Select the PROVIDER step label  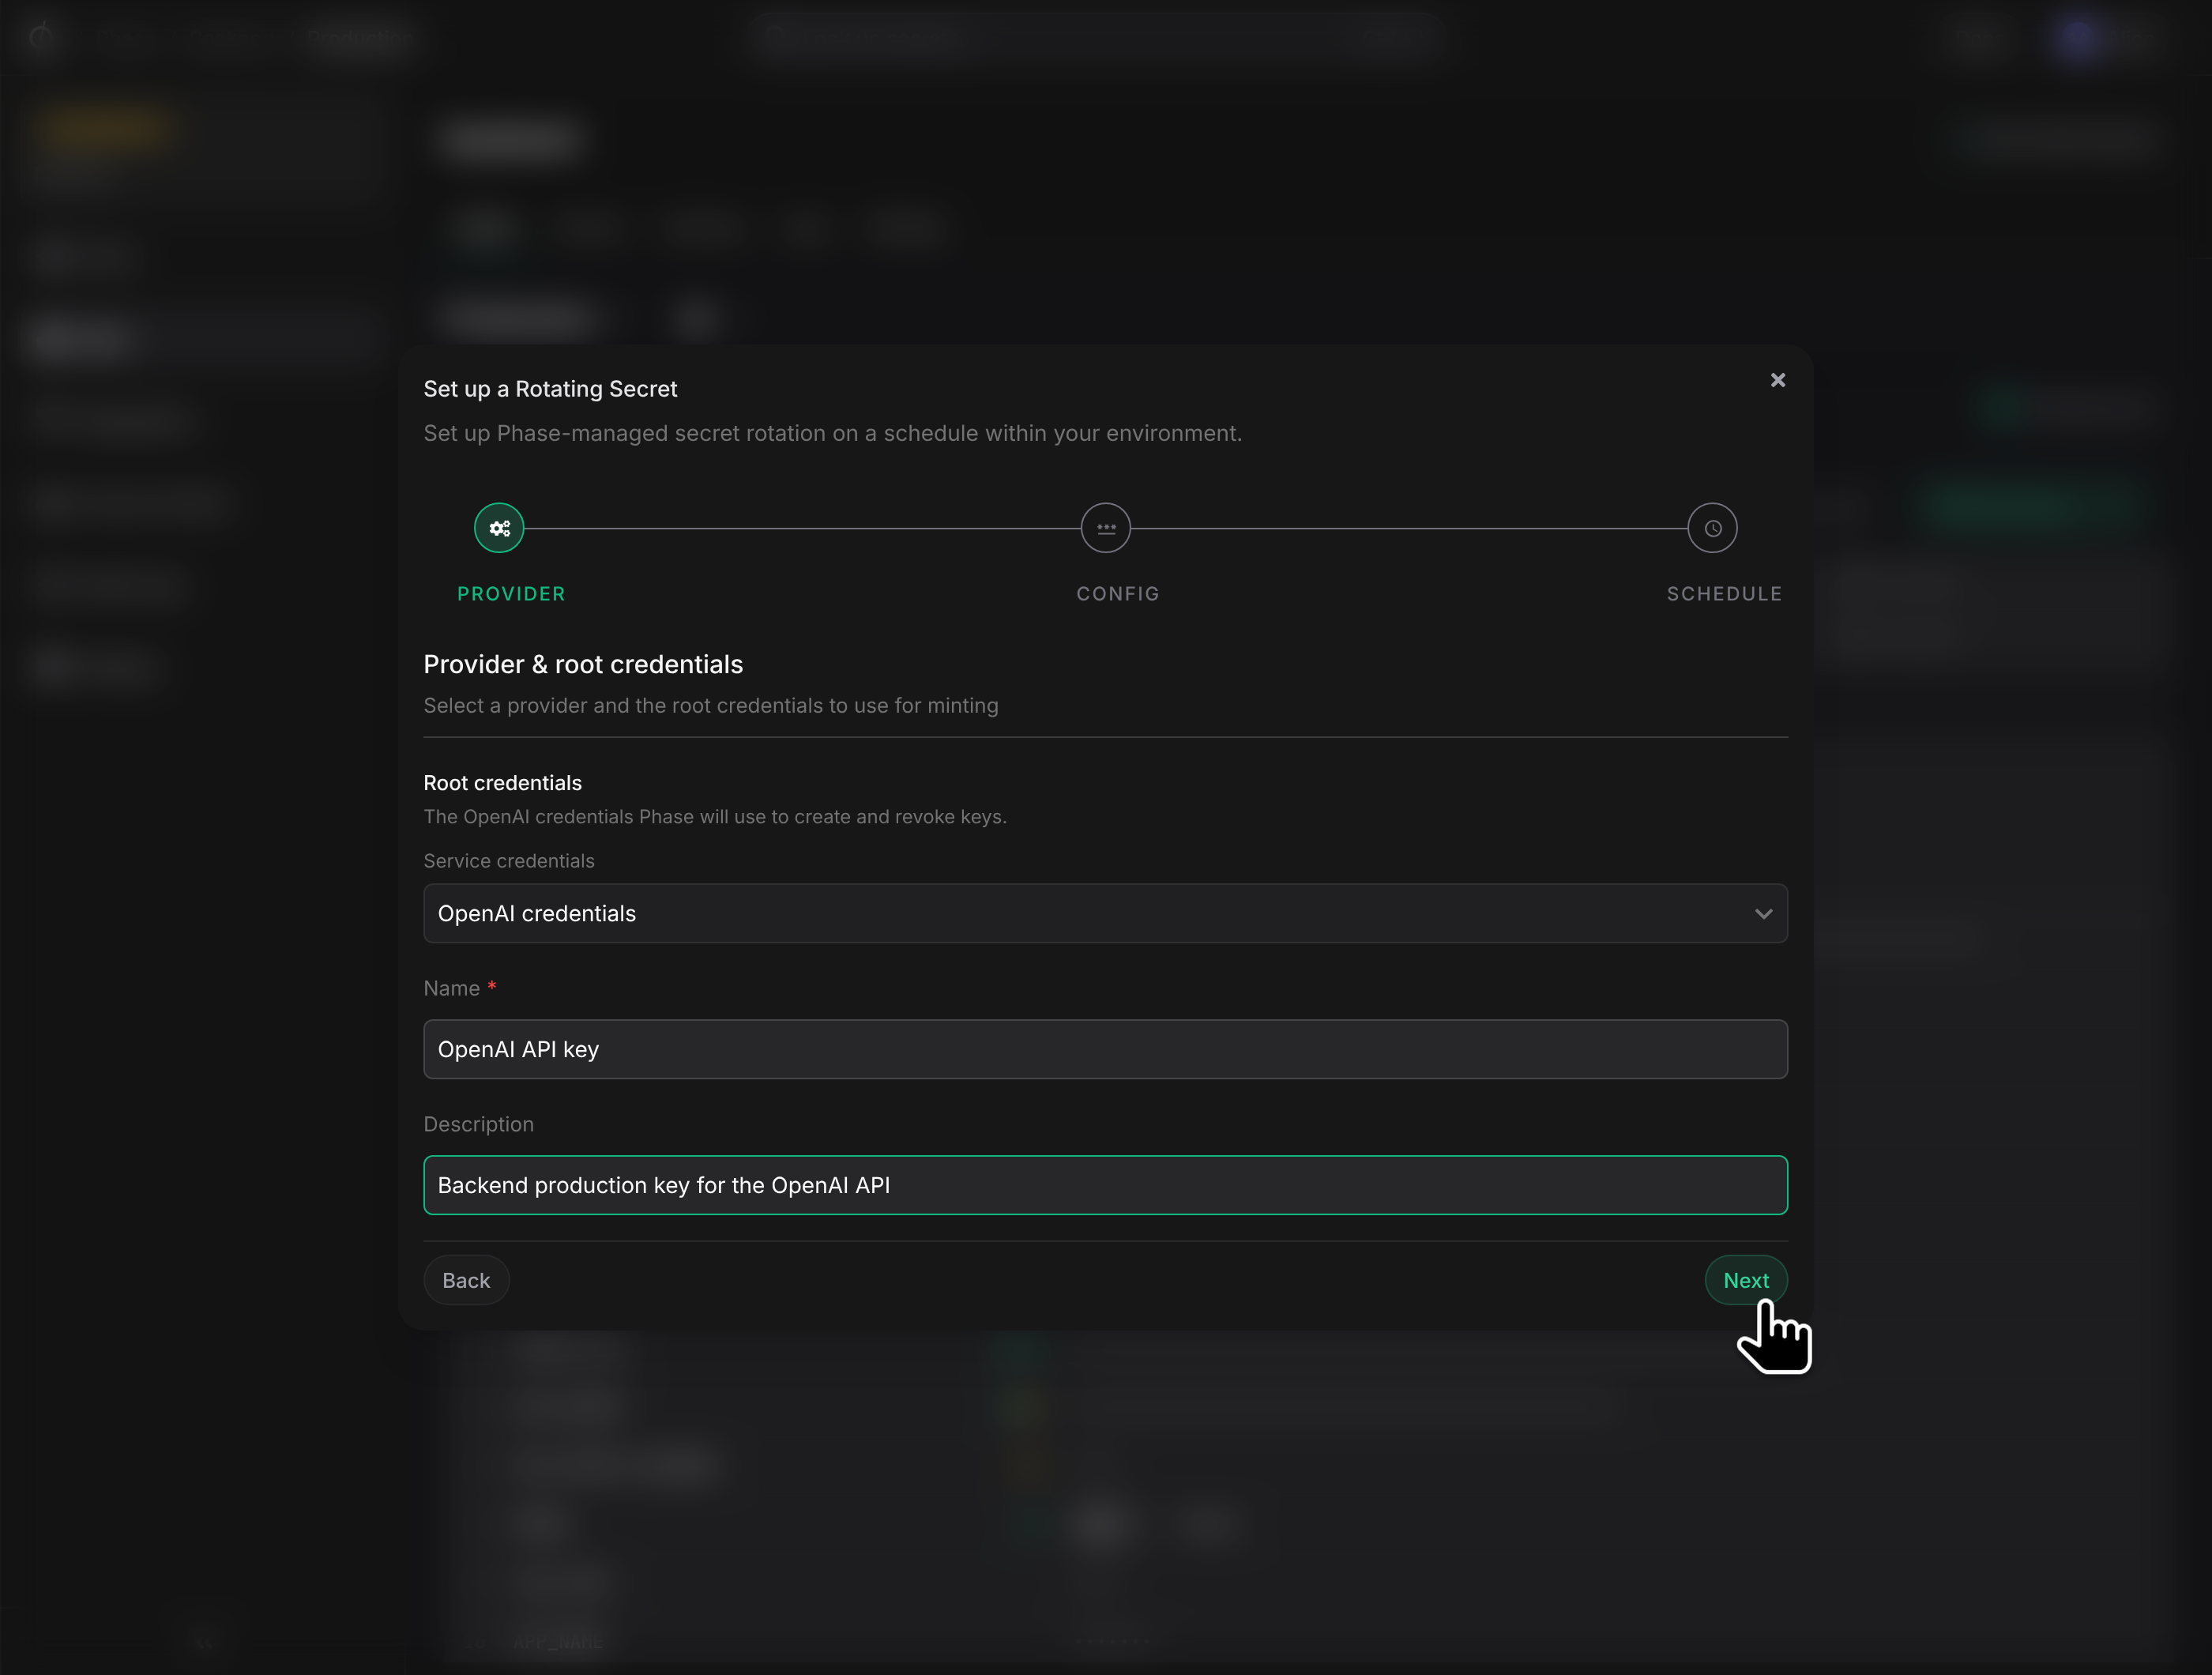(511, 594)
